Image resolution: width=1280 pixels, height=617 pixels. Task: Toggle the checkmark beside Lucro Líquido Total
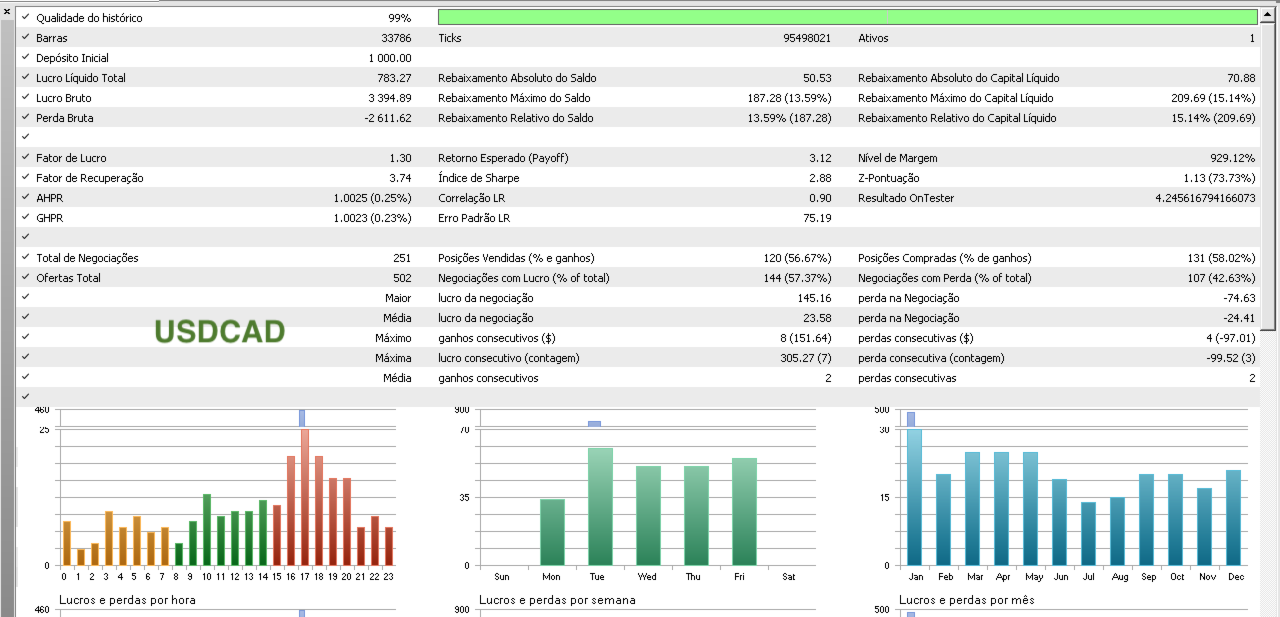tap(25, 78)
